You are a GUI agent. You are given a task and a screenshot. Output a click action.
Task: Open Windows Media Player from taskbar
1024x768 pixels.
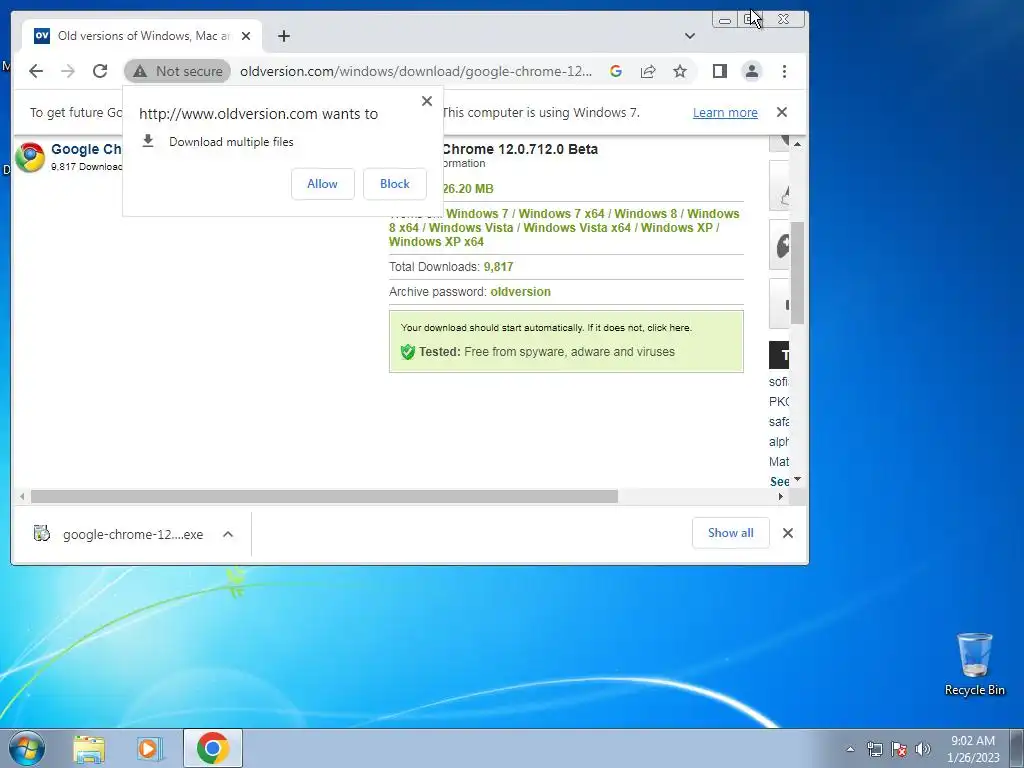click(149, 748)
